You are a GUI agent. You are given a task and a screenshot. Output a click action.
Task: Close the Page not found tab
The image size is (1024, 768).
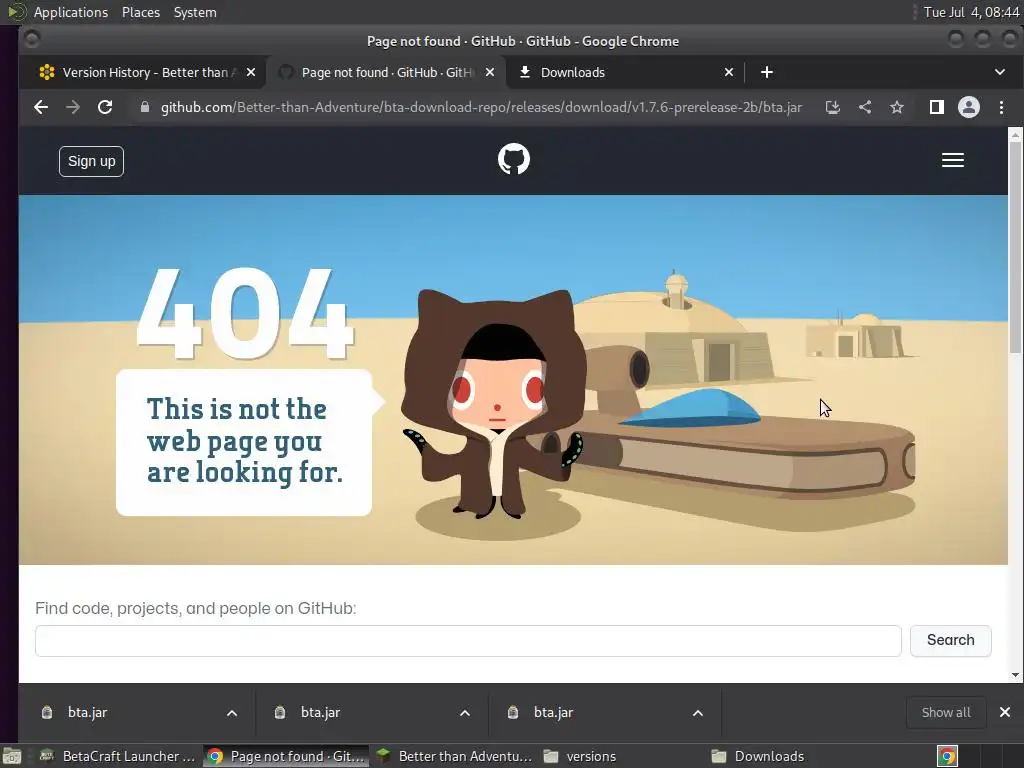click(x=490, y=72)
